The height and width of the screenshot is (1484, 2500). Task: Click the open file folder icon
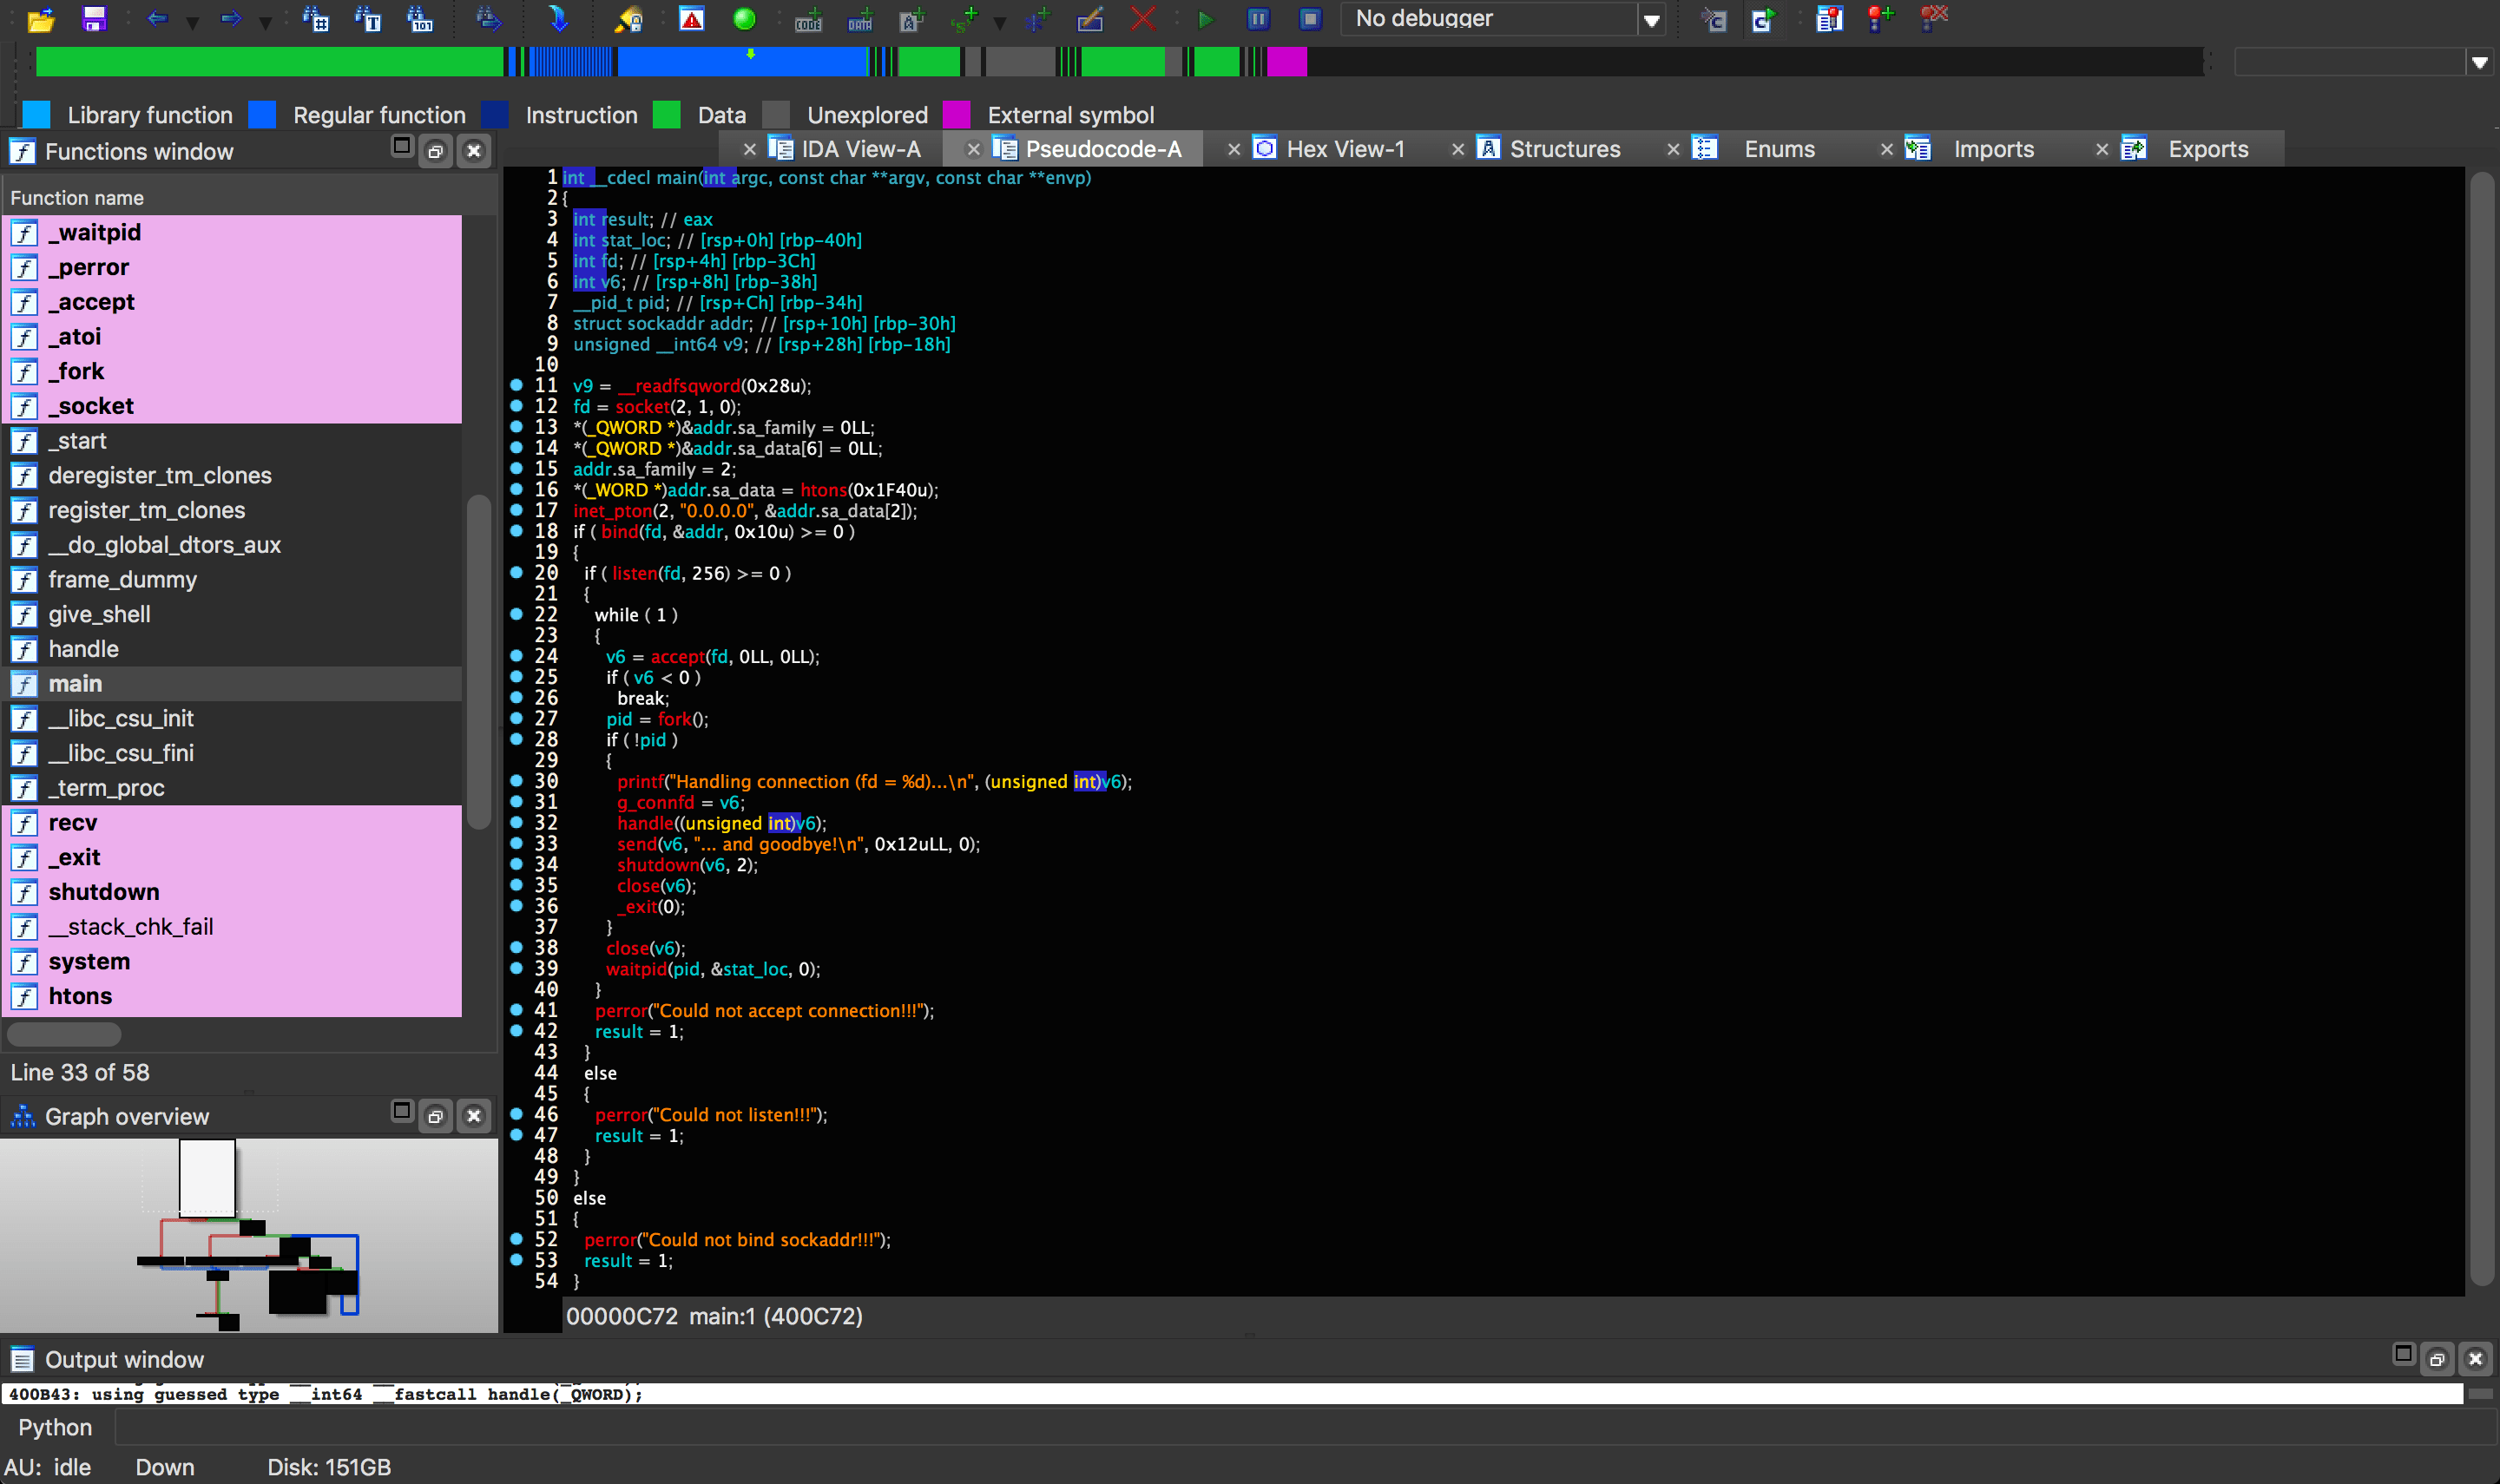[x=40, y=18]
